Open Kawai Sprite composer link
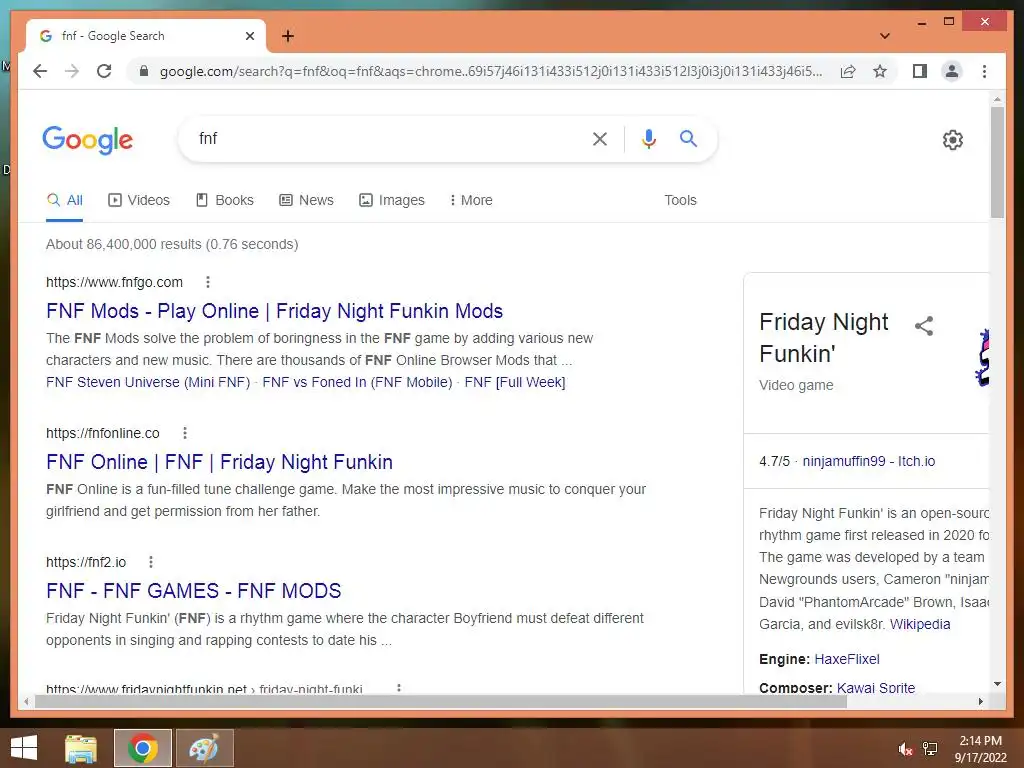 (x=876, y=688)
